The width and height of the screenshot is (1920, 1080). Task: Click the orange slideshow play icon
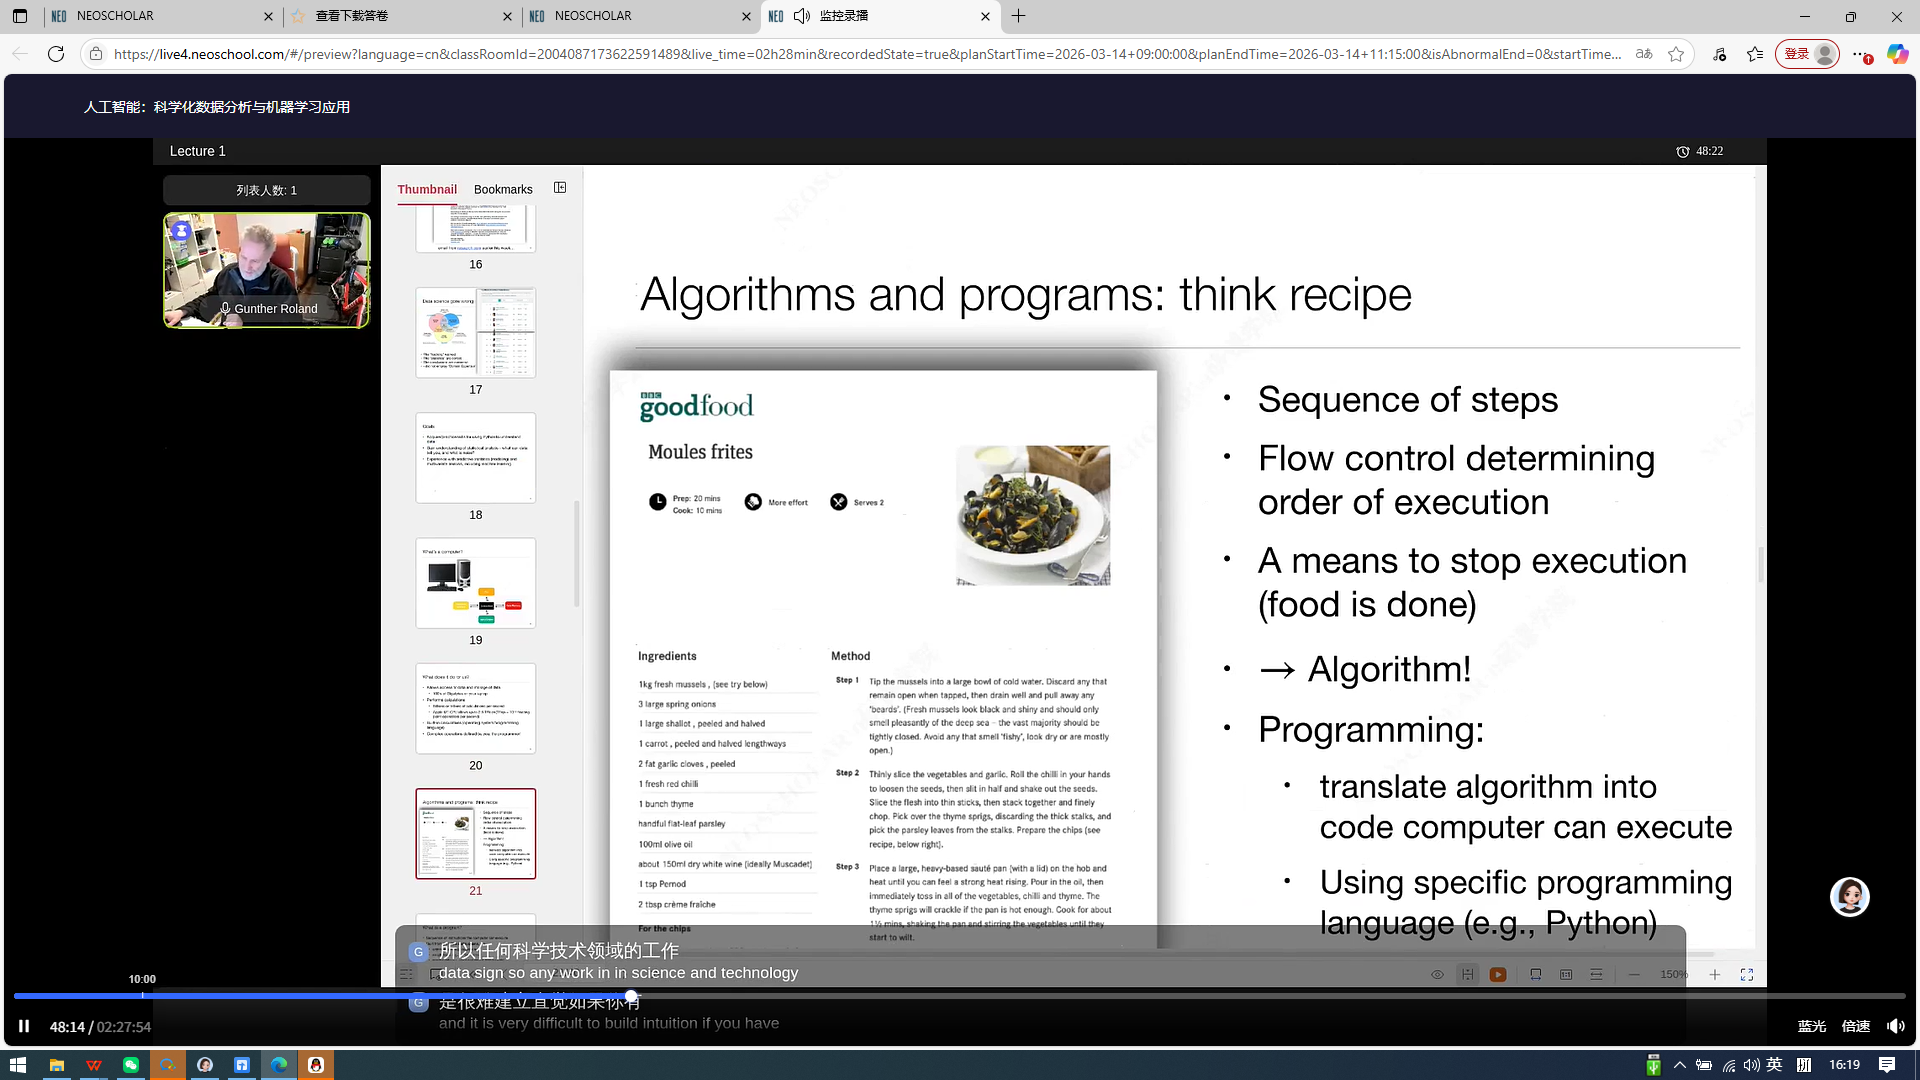pos(1498,974)
